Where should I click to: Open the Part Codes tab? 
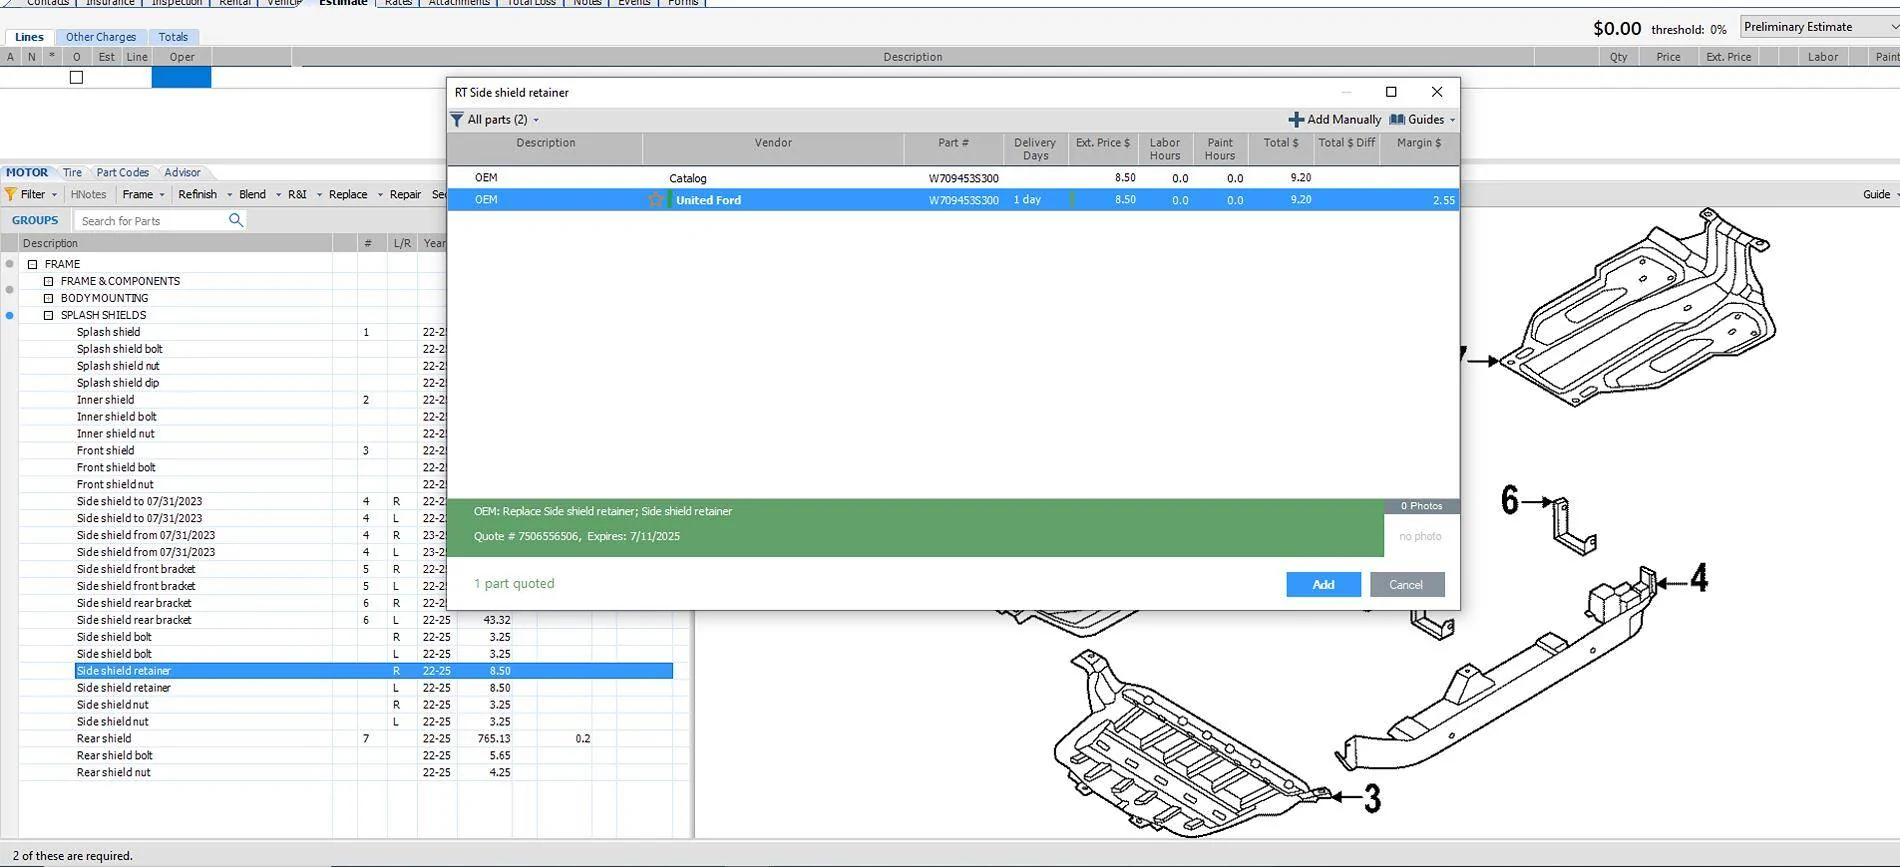pos(122,173)
